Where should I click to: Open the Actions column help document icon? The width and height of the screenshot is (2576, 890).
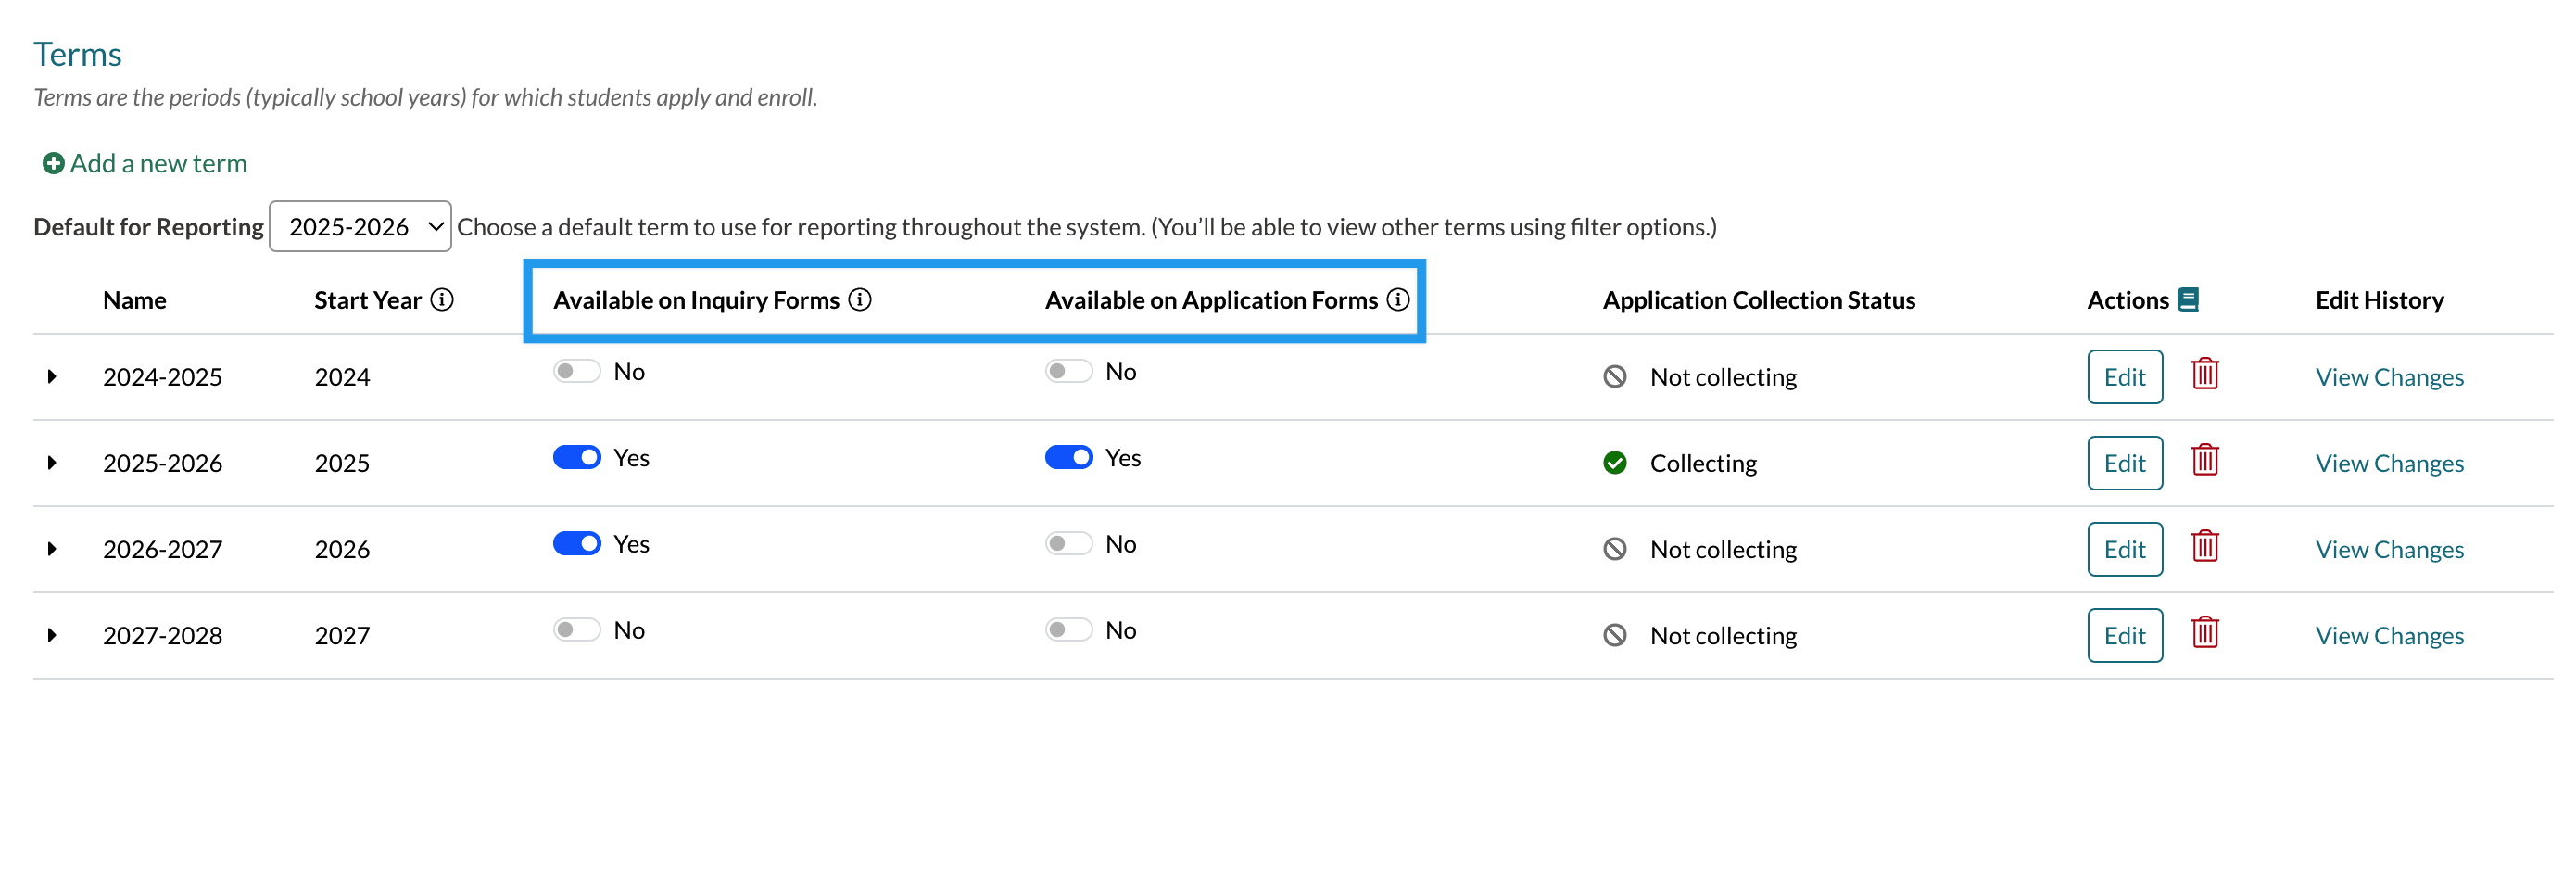(2188, 300)
